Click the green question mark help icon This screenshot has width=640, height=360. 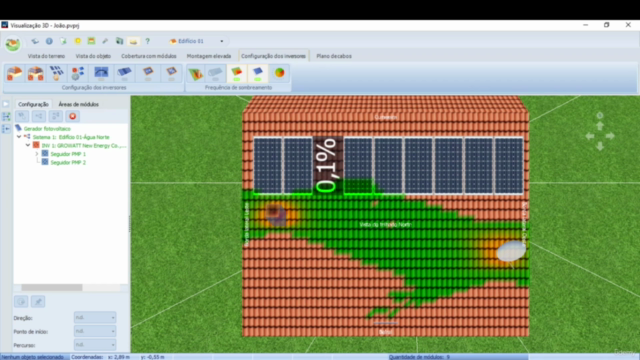coord(148,41)
